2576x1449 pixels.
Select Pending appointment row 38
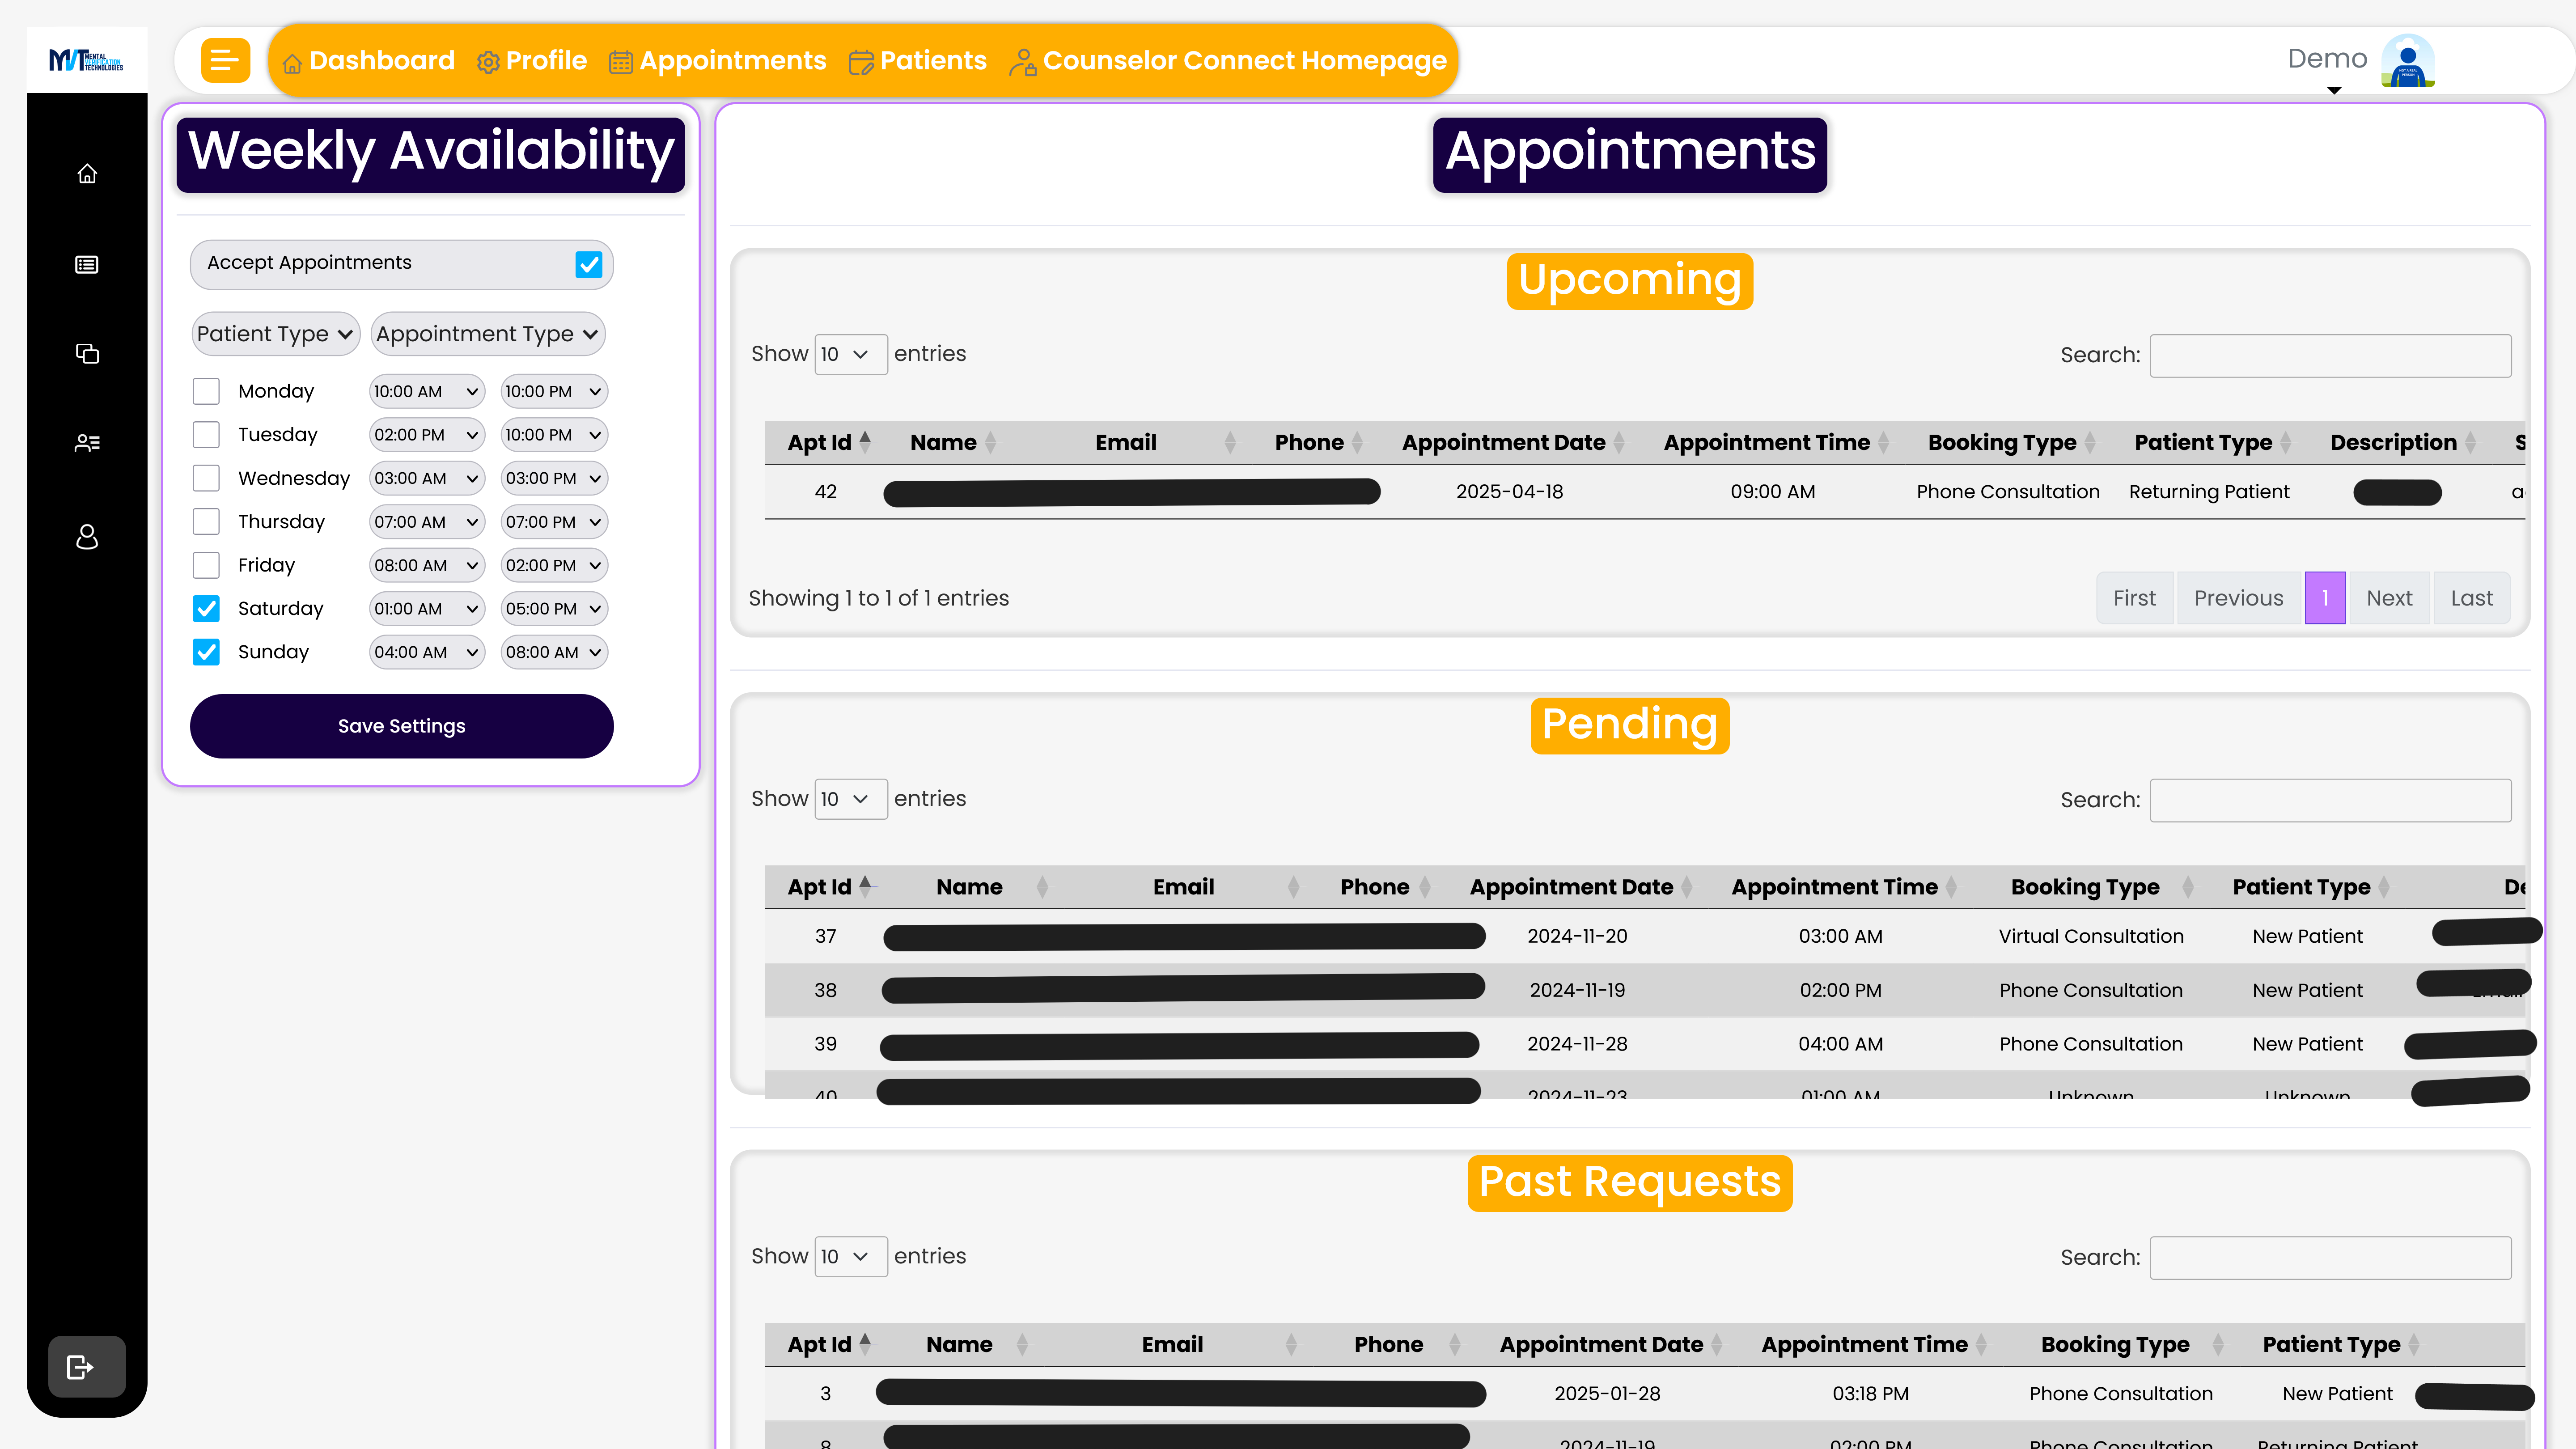[1645, 990]
